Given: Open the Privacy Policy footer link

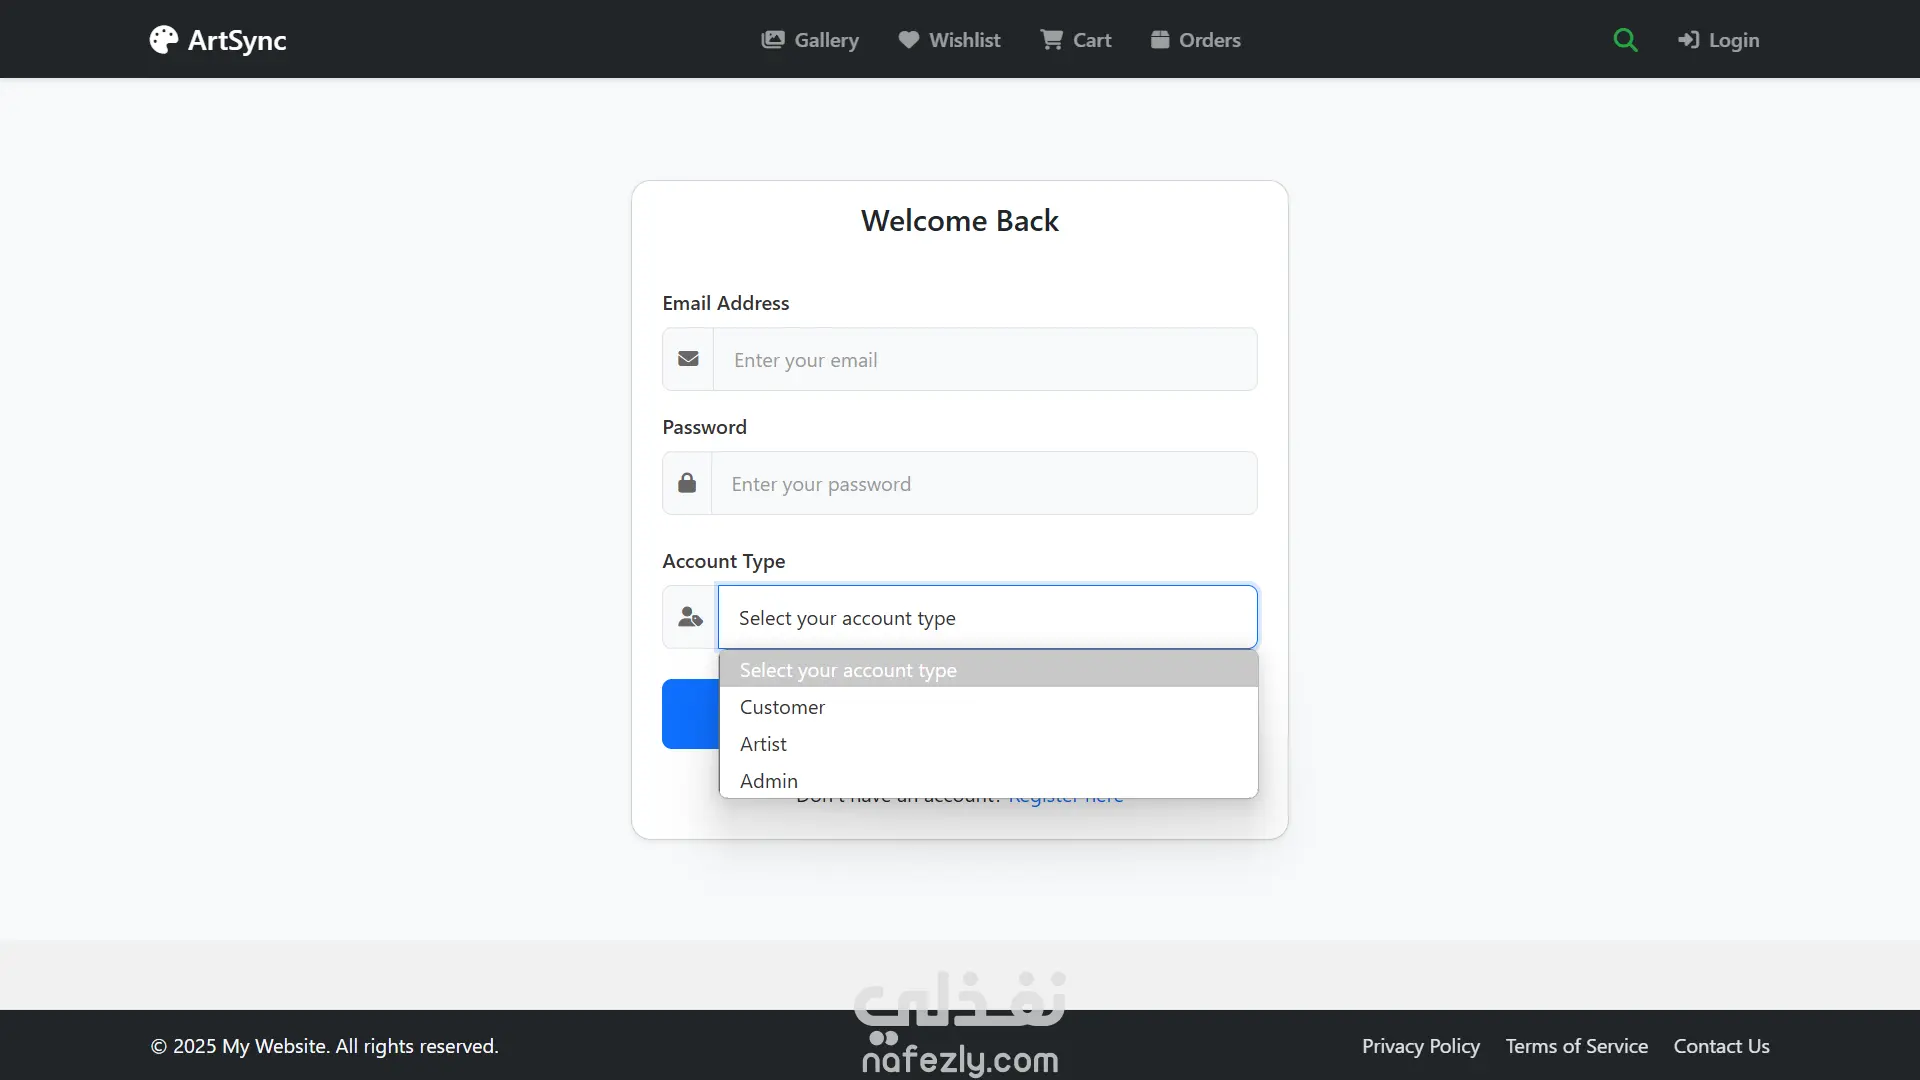Looking at the screenshot, I should pos(1420,1046).
